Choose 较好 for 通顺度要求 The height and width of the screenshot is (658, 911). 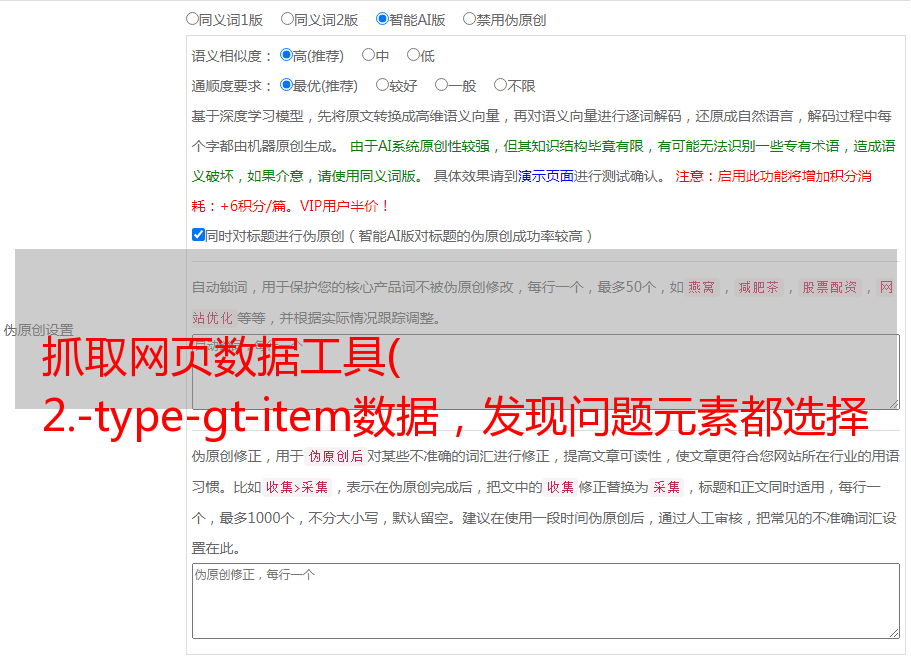(382, 86)
